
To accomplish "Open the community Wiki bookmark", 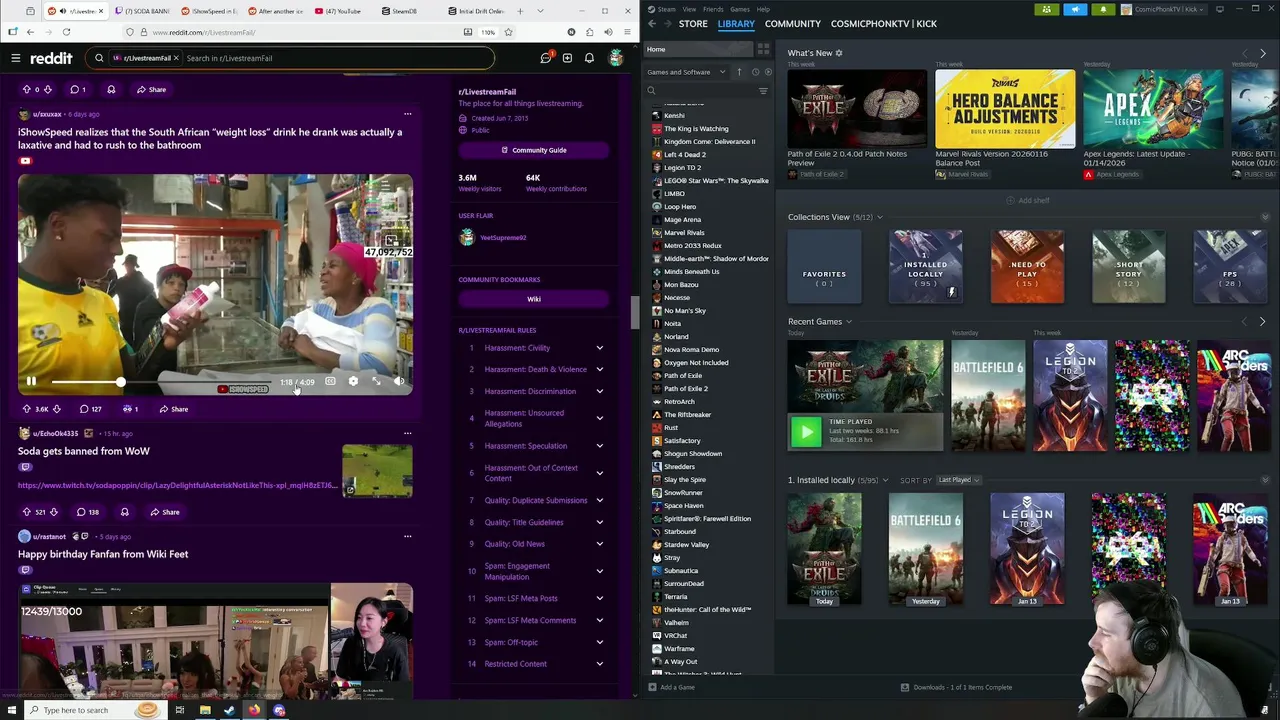I will click(534, 299).
